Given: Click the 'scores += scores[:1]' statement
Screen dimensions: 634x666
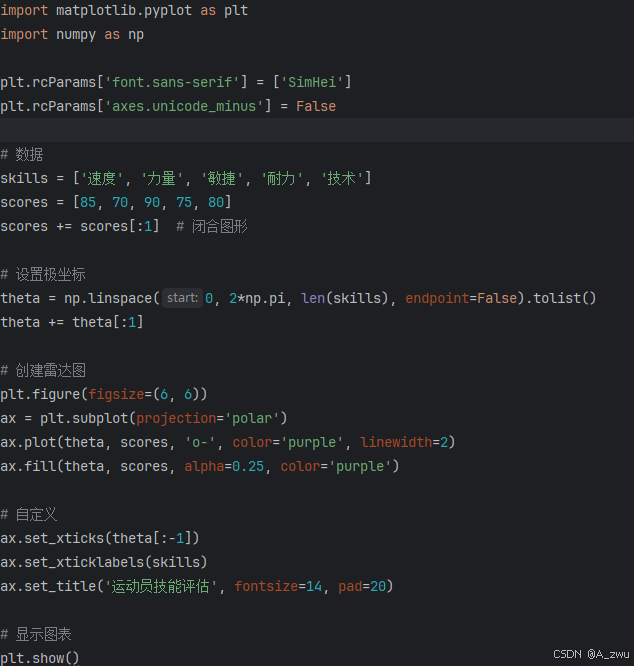Looking at the screenshot, I should [80, 226].
